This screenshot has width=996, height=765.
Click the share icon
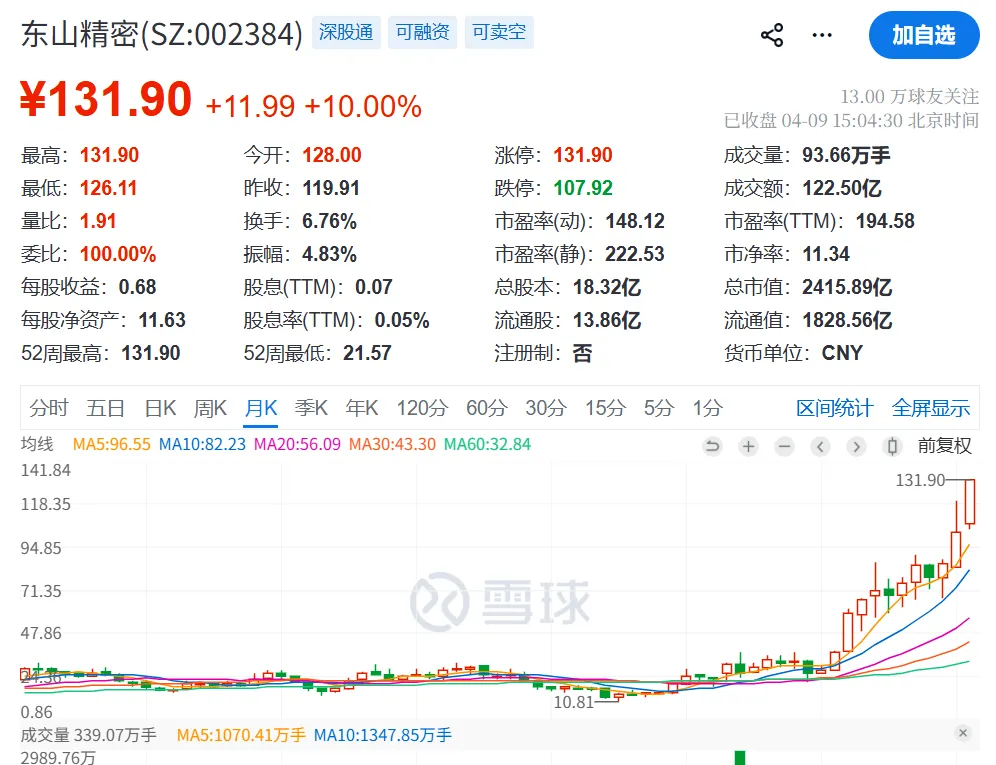770,34
